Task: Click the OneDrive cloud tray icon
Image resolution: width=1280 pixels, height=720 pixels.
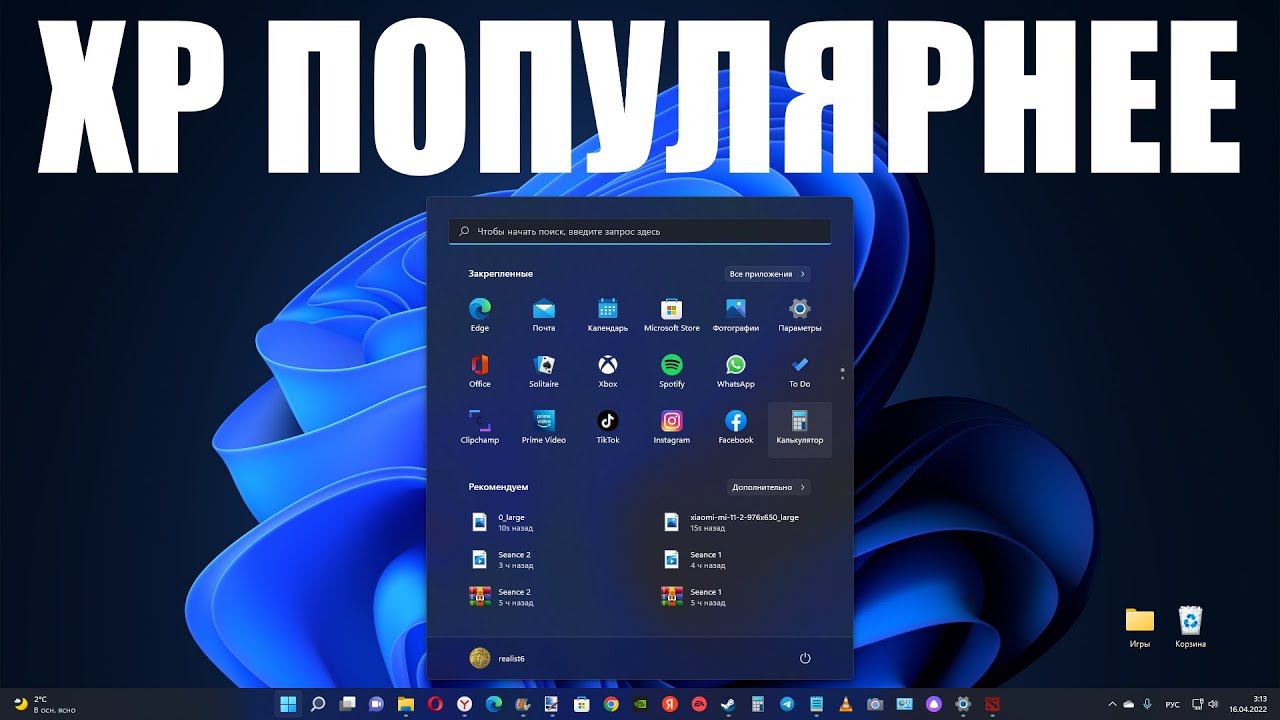Action: pos(1129,704)
